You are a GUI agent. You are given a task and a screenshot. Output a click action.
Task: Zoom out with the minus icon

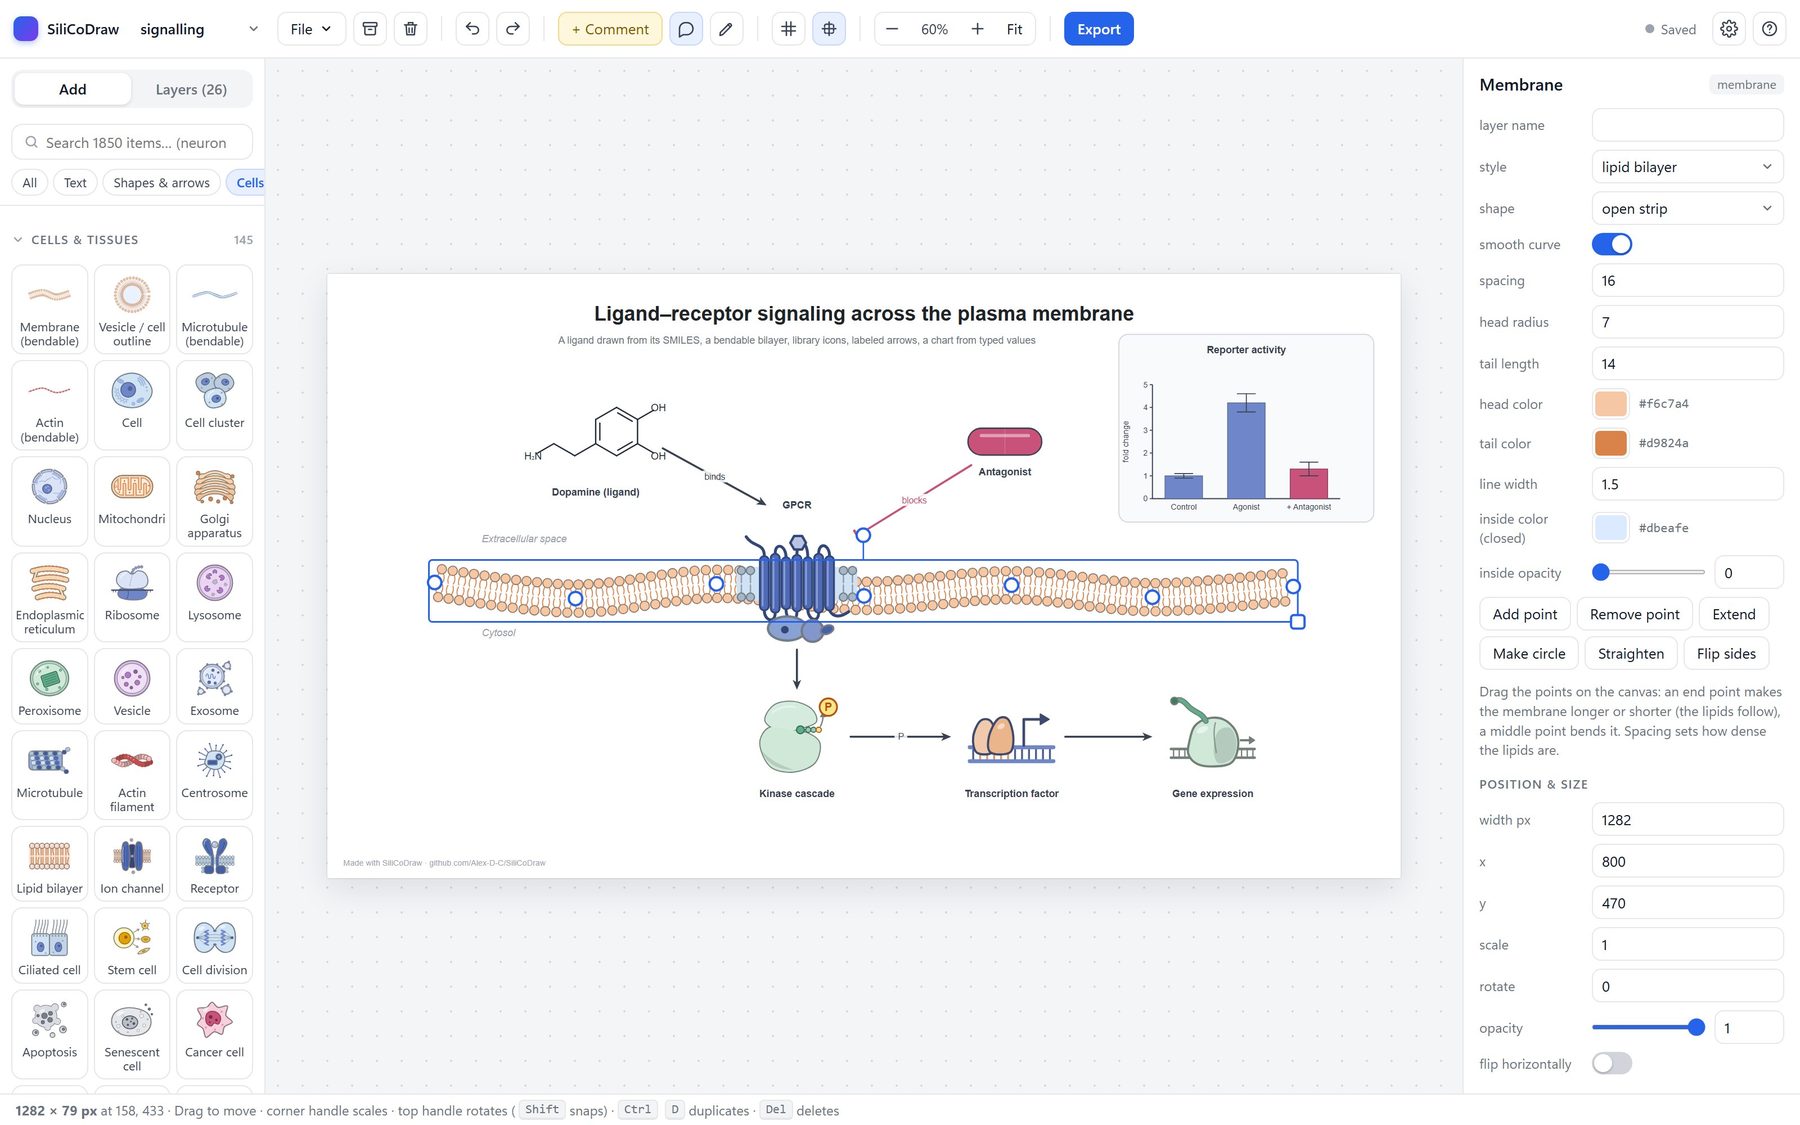[892, 29]
